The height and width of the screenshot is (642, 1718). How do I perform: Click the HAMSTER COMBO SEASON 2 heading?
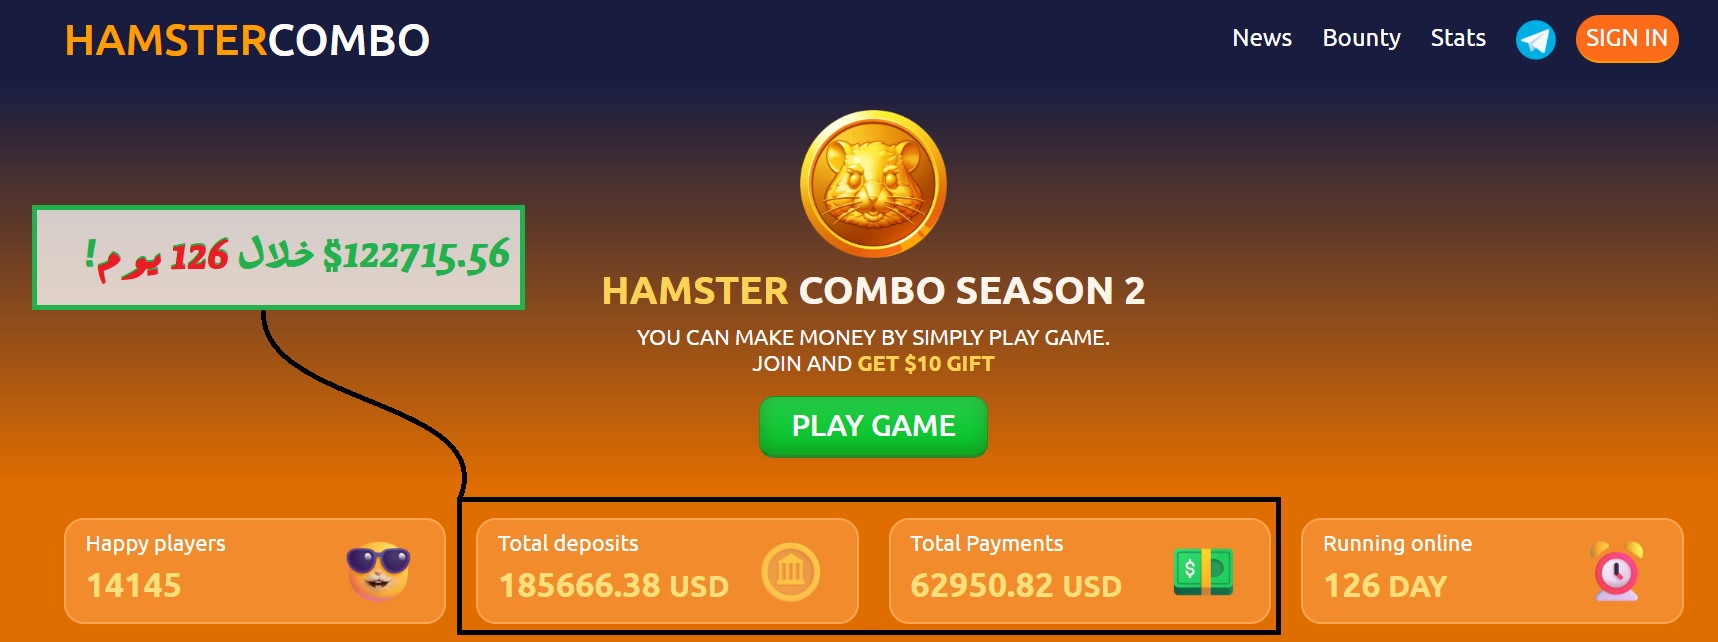[x=873, y=291]
